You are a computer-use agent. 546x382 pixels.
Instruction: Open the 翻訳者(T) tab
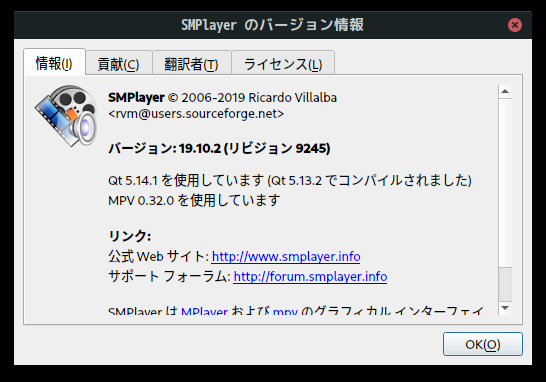192,63
